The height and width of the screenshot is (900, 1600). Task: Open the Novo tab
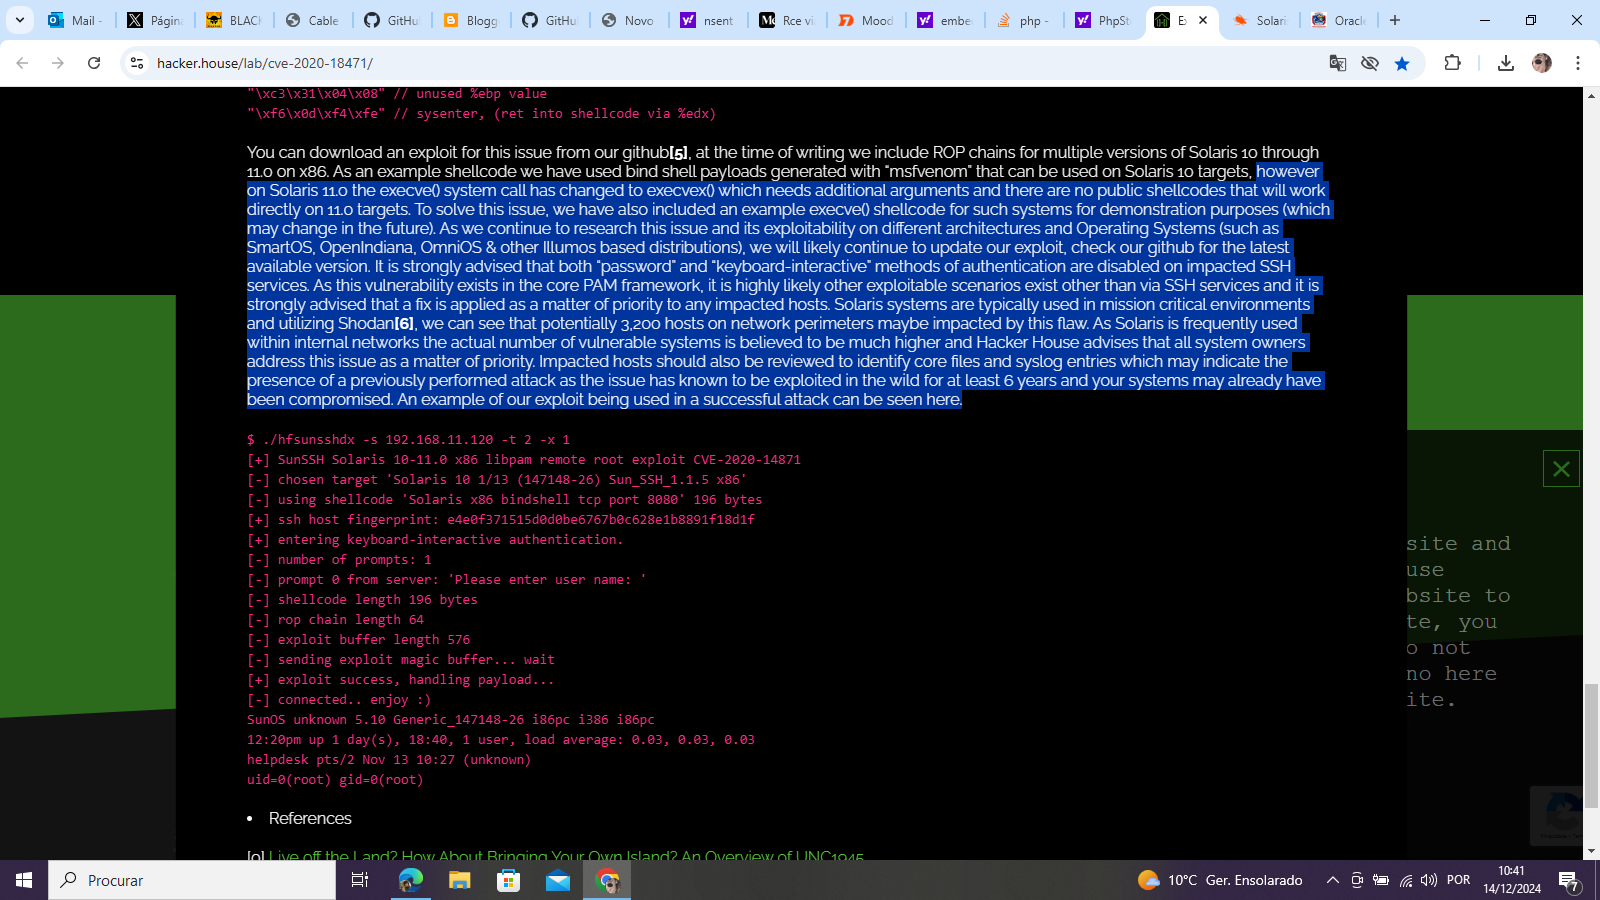pos(628,20)
